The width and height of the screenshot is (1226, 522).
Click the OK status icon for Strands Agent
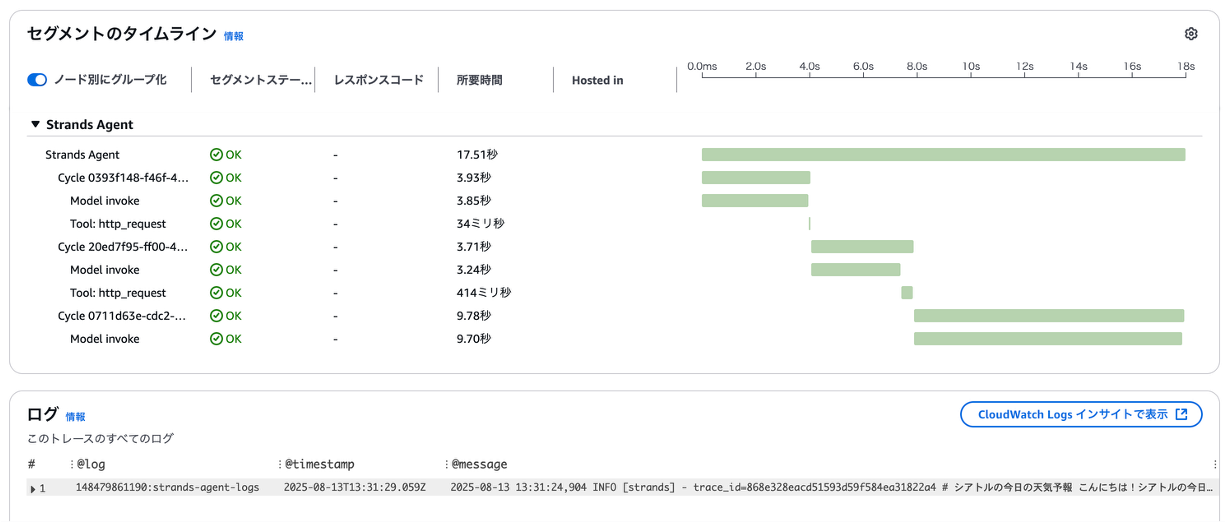click(x=216, y=155)
